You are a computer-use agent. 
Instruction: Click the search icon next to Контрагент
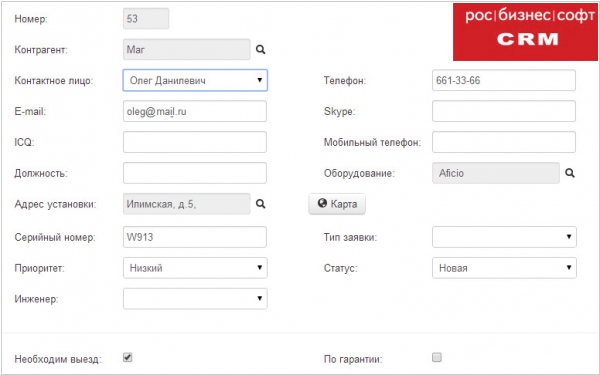261,49
